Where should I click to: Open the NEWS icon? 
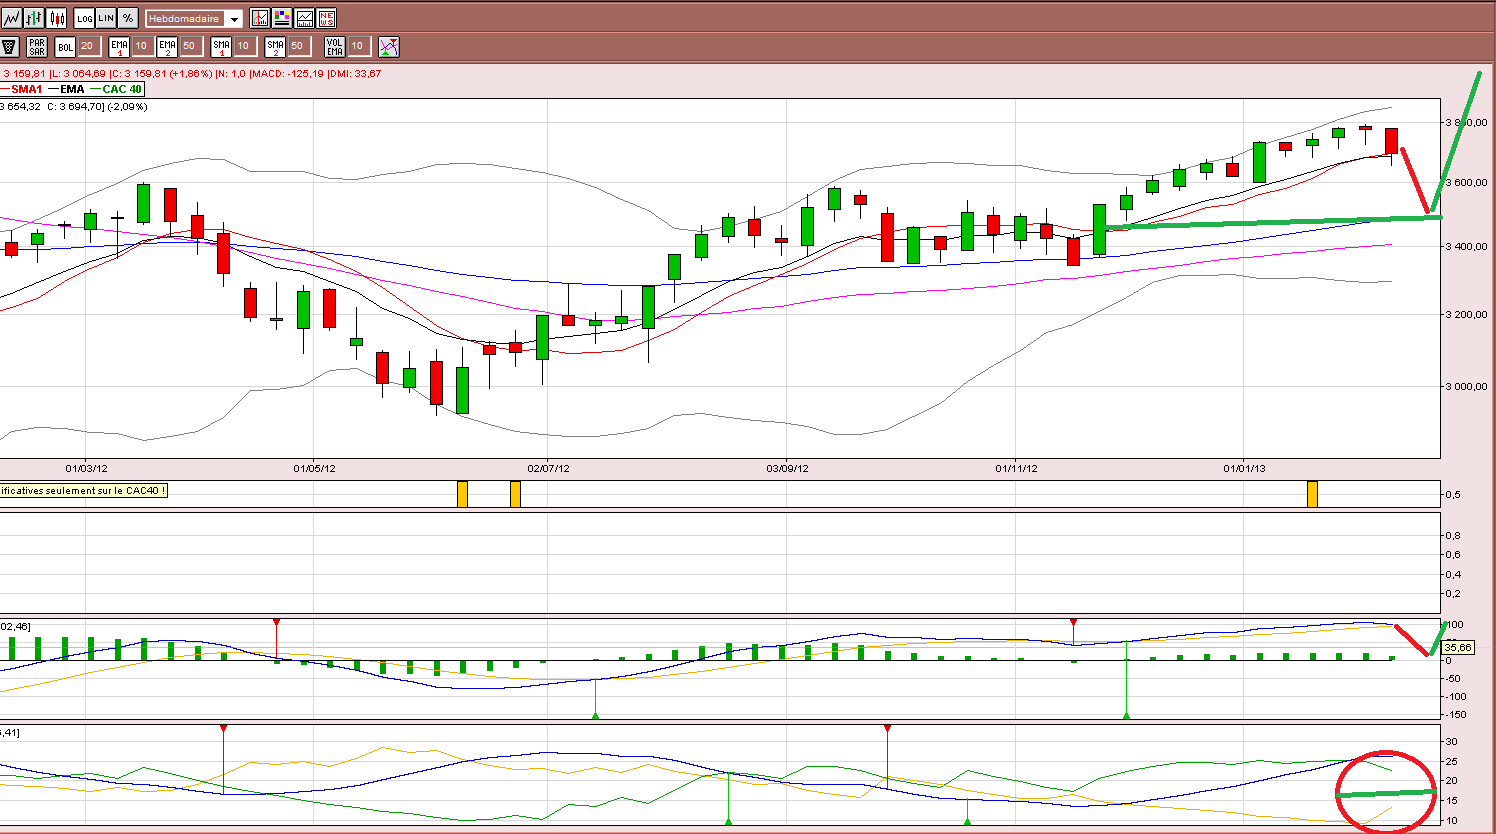(326, 18)
